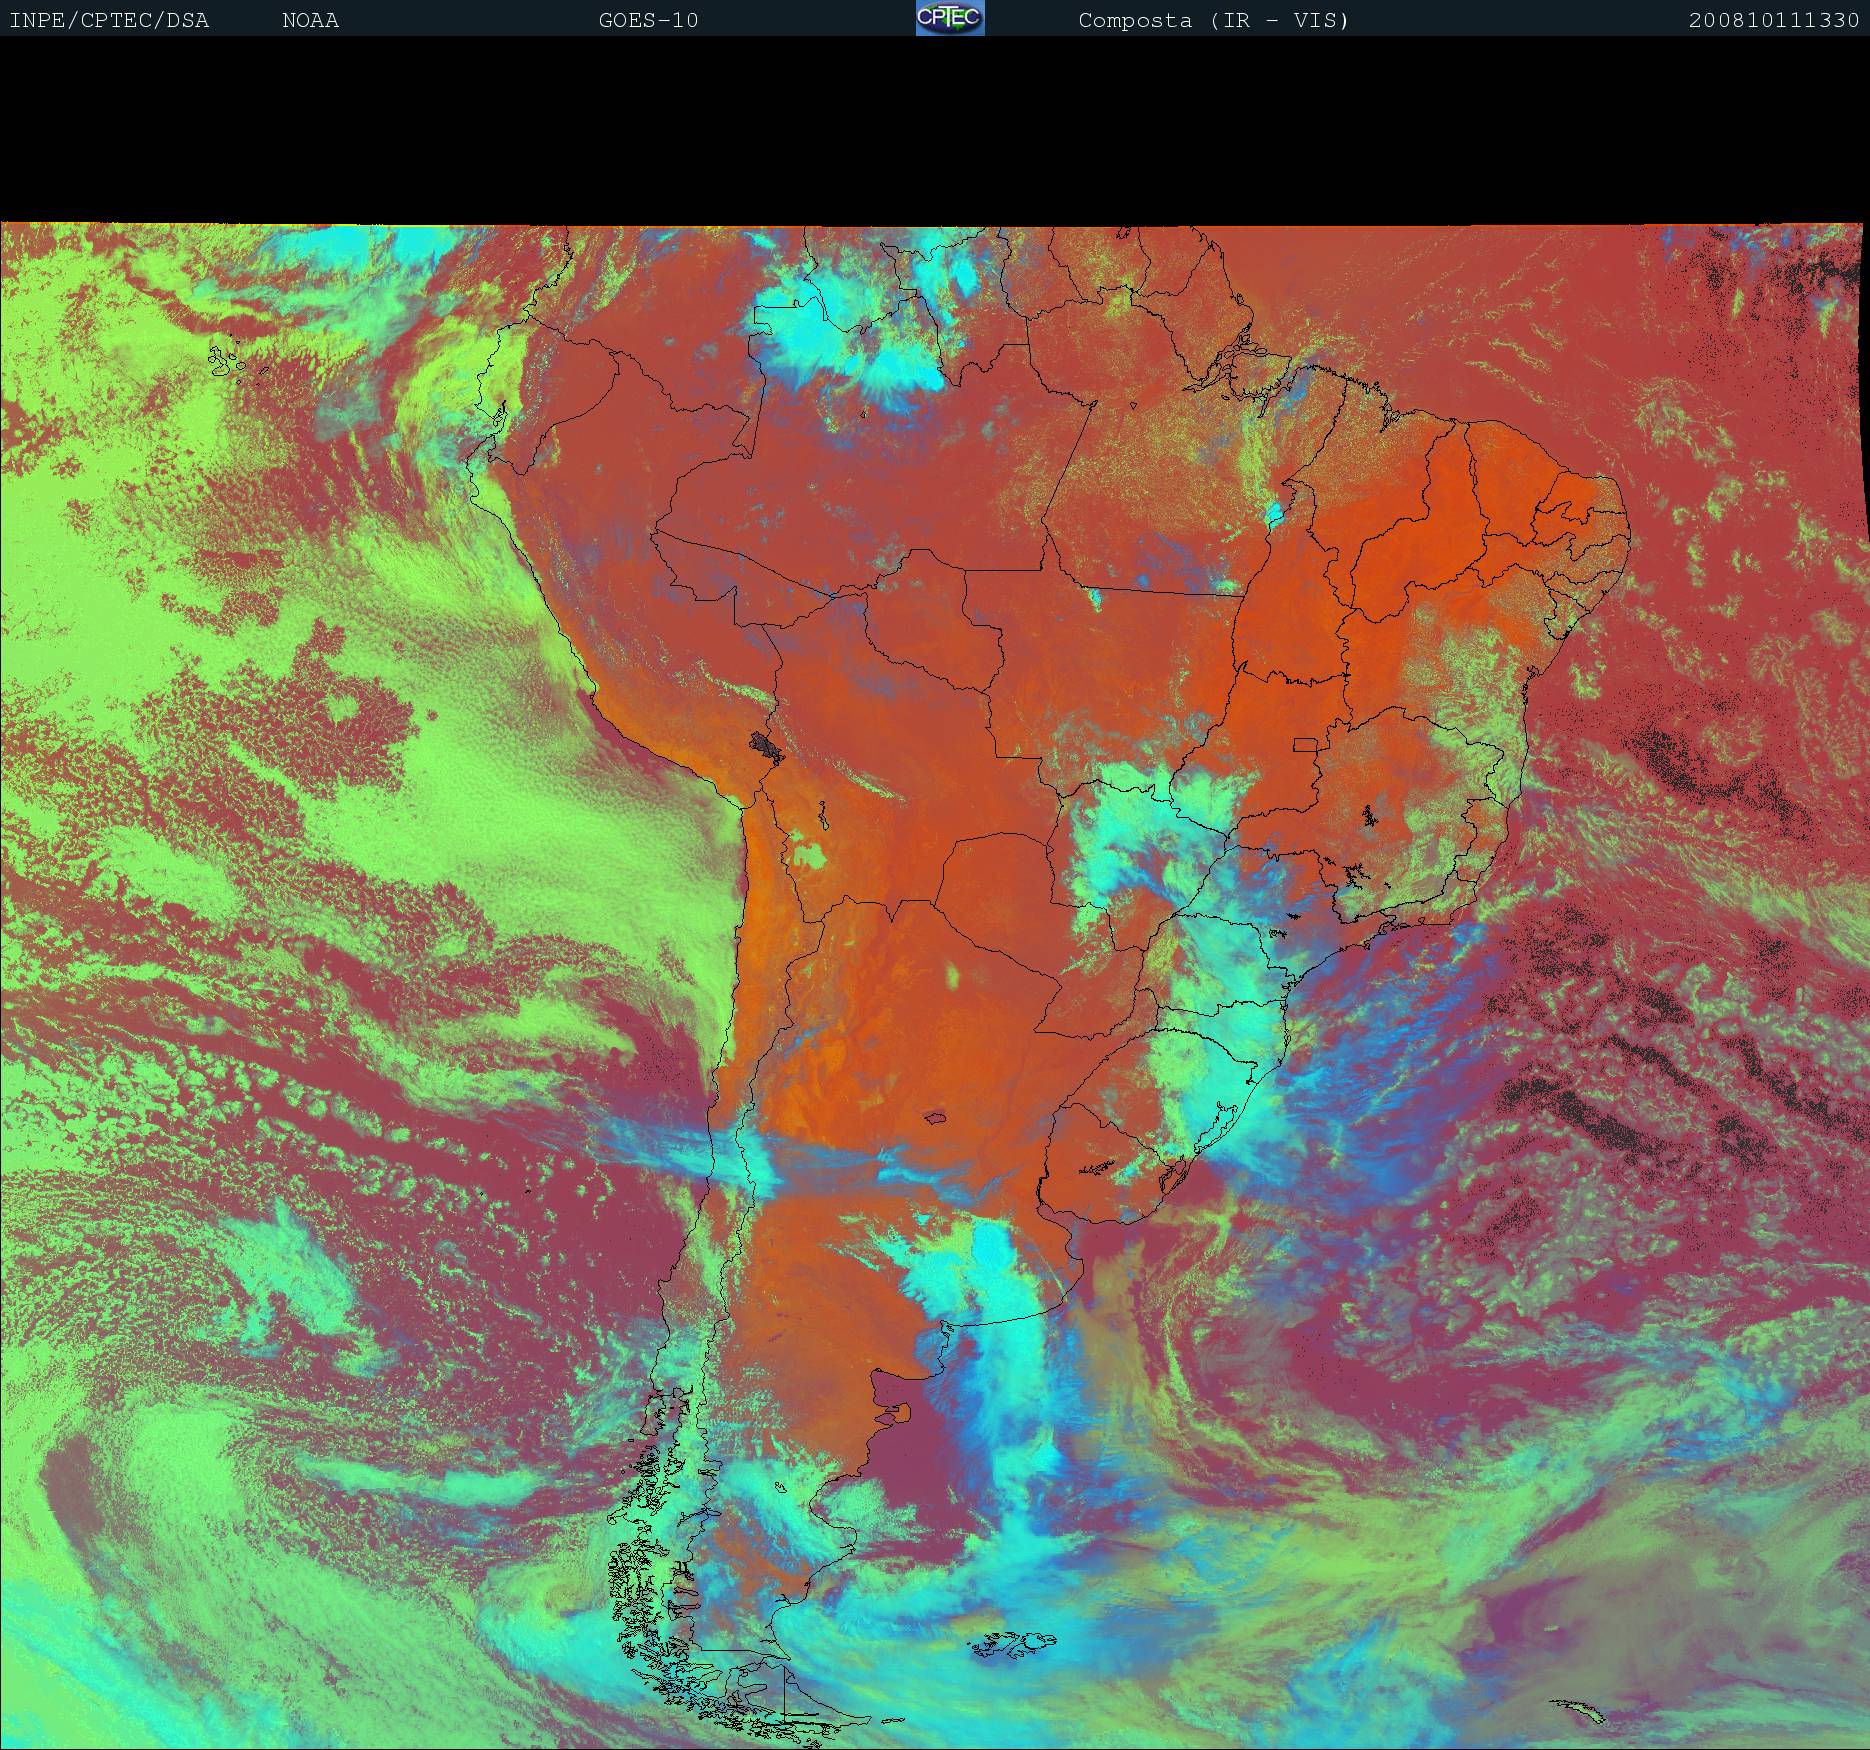This screenshot has height=1750, width=1870.
Task: Click the CPTEC logo in the header
Action: click(950, 19)
